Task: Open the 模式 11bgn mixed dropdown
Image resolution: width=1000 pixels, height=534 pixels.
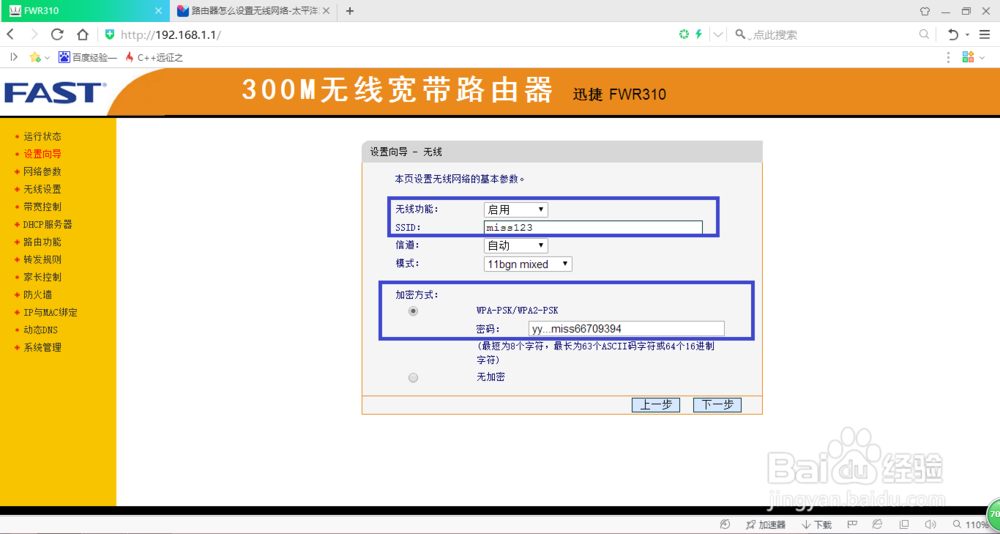Action: pyautogui.click(x=528, y=263)
